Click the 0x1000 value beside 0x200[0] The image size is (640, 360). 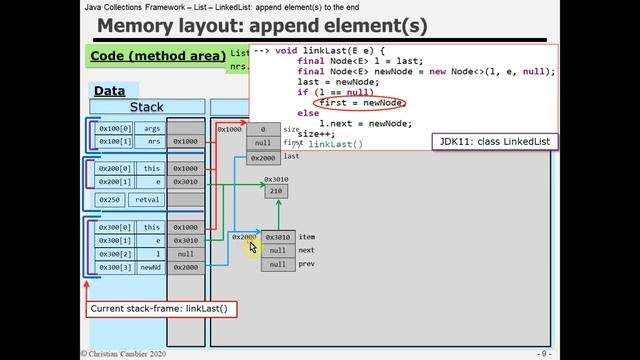(x=186, y=169)
